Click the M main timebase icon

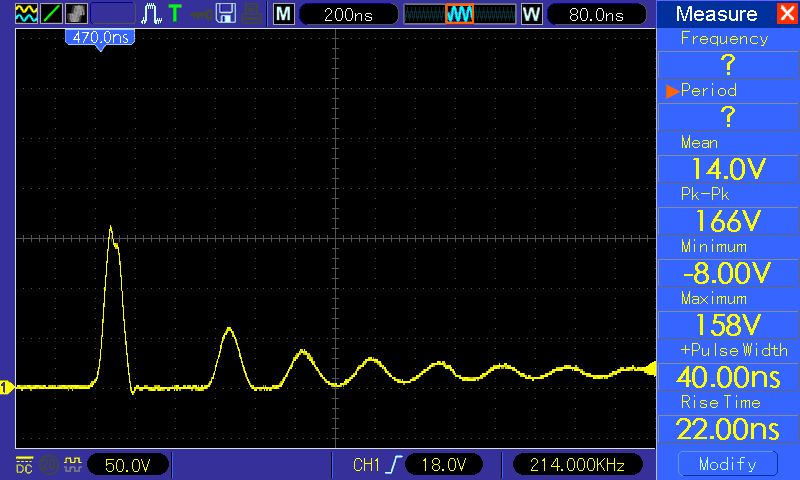(x=284, y=14)
